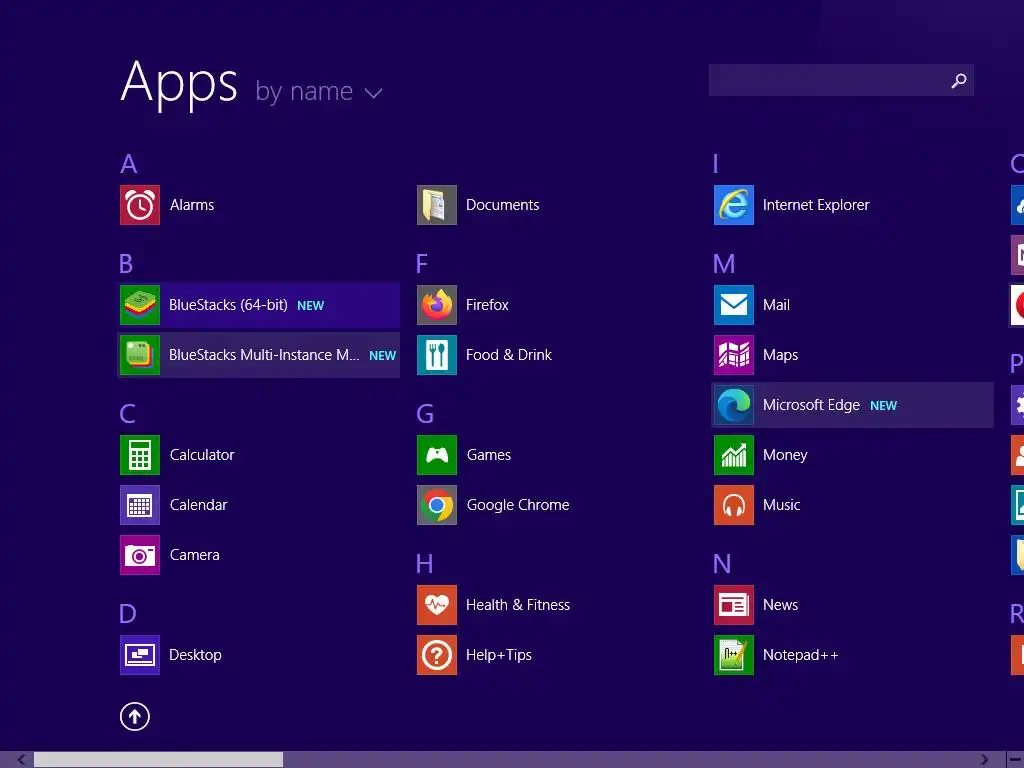Click the 'Firefox' label text

[487, 305]
